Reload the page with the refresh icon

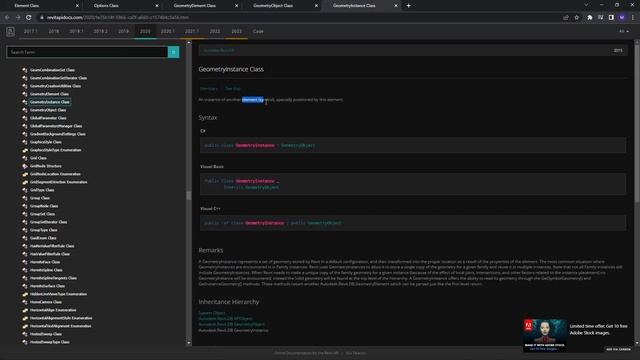point(29,18)
